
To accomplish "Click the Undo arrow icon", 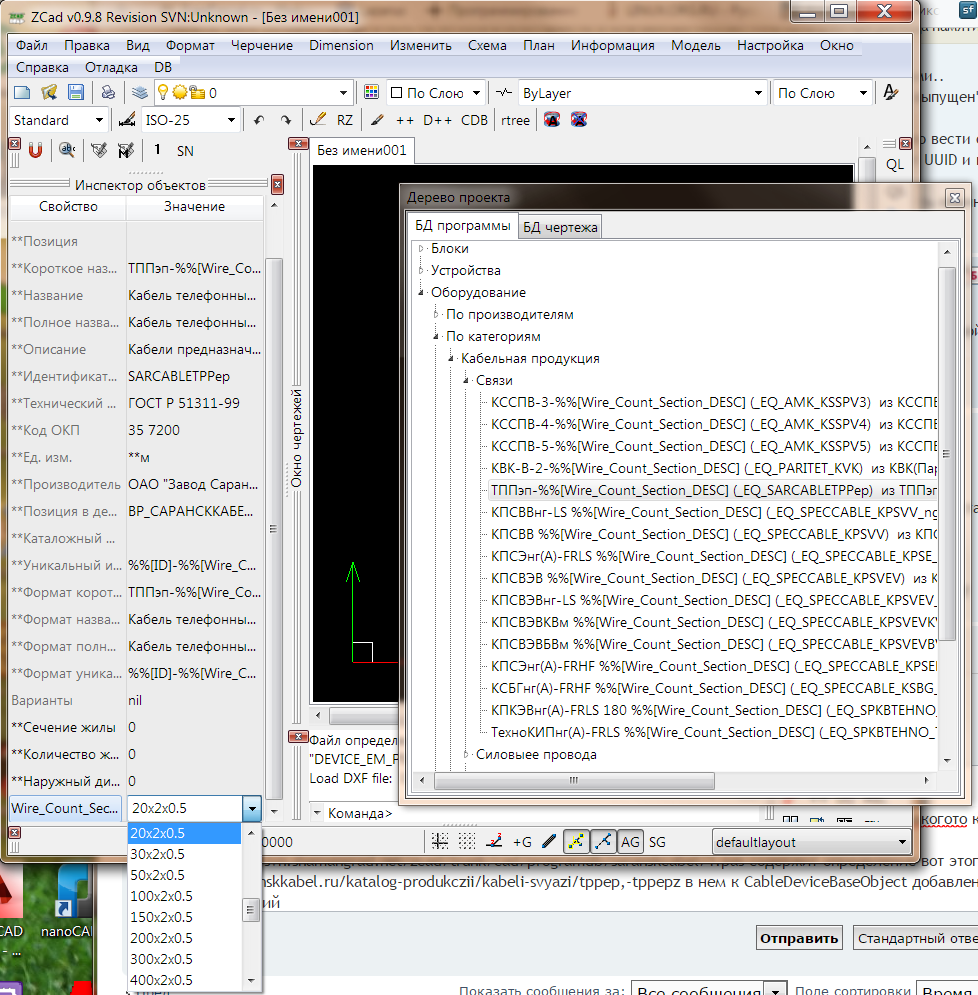I will click(259, 120).
